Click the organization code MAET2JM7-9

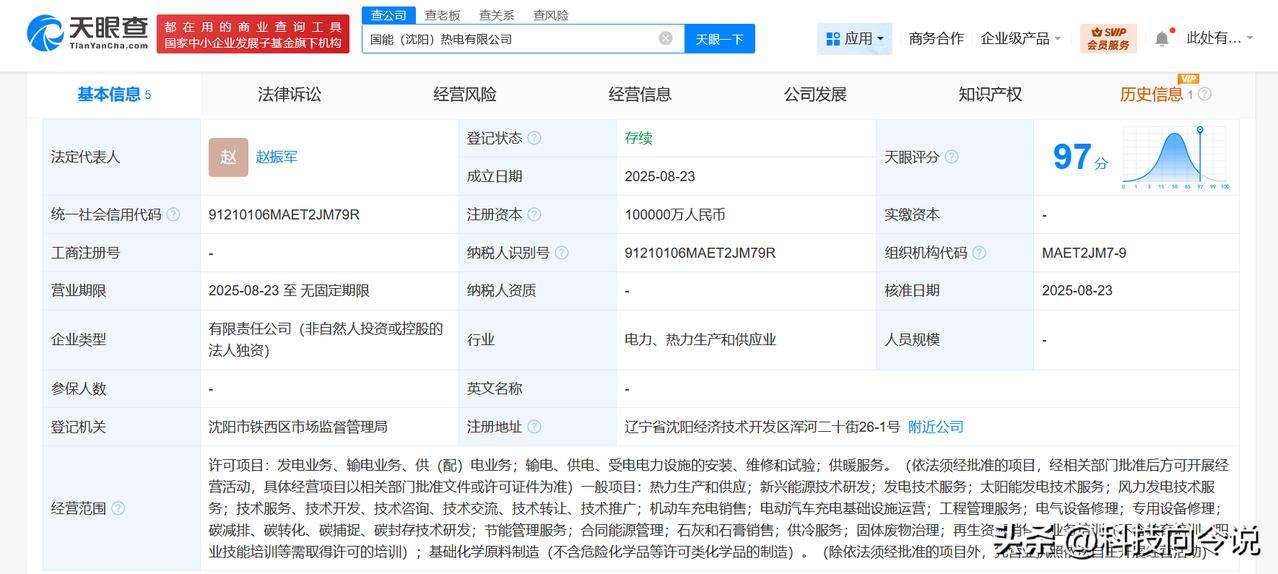pos(1084,253)
